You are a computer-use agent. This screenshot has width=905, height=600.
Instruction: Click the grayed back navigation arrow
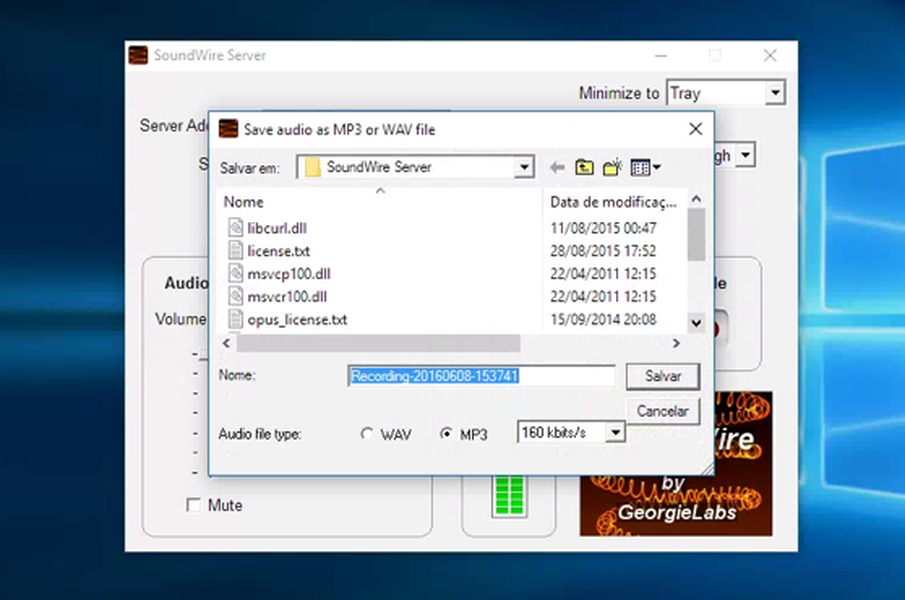pos(557,167)
